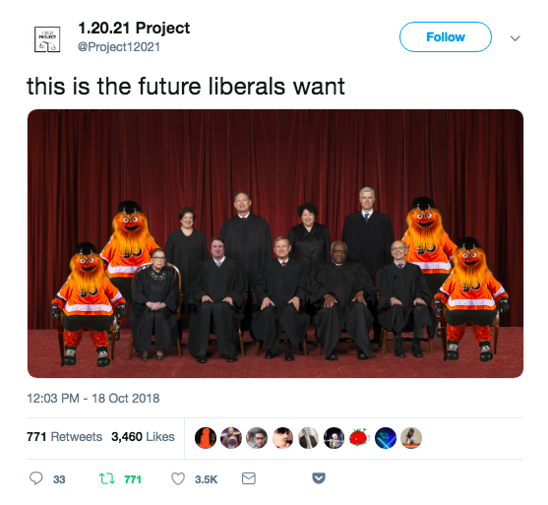This screenshot has width=548, height=505.
Task: Open the last liker avatar in the row
Action: pos(411,438)
